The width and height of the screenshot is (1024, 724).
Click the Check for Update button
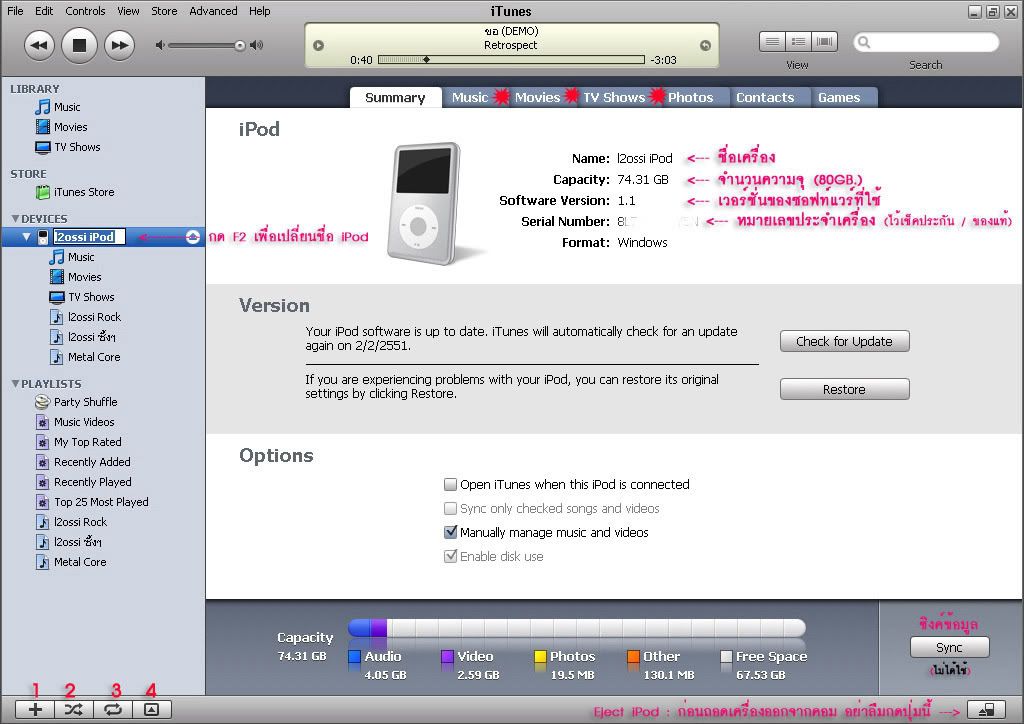point(844,341)
